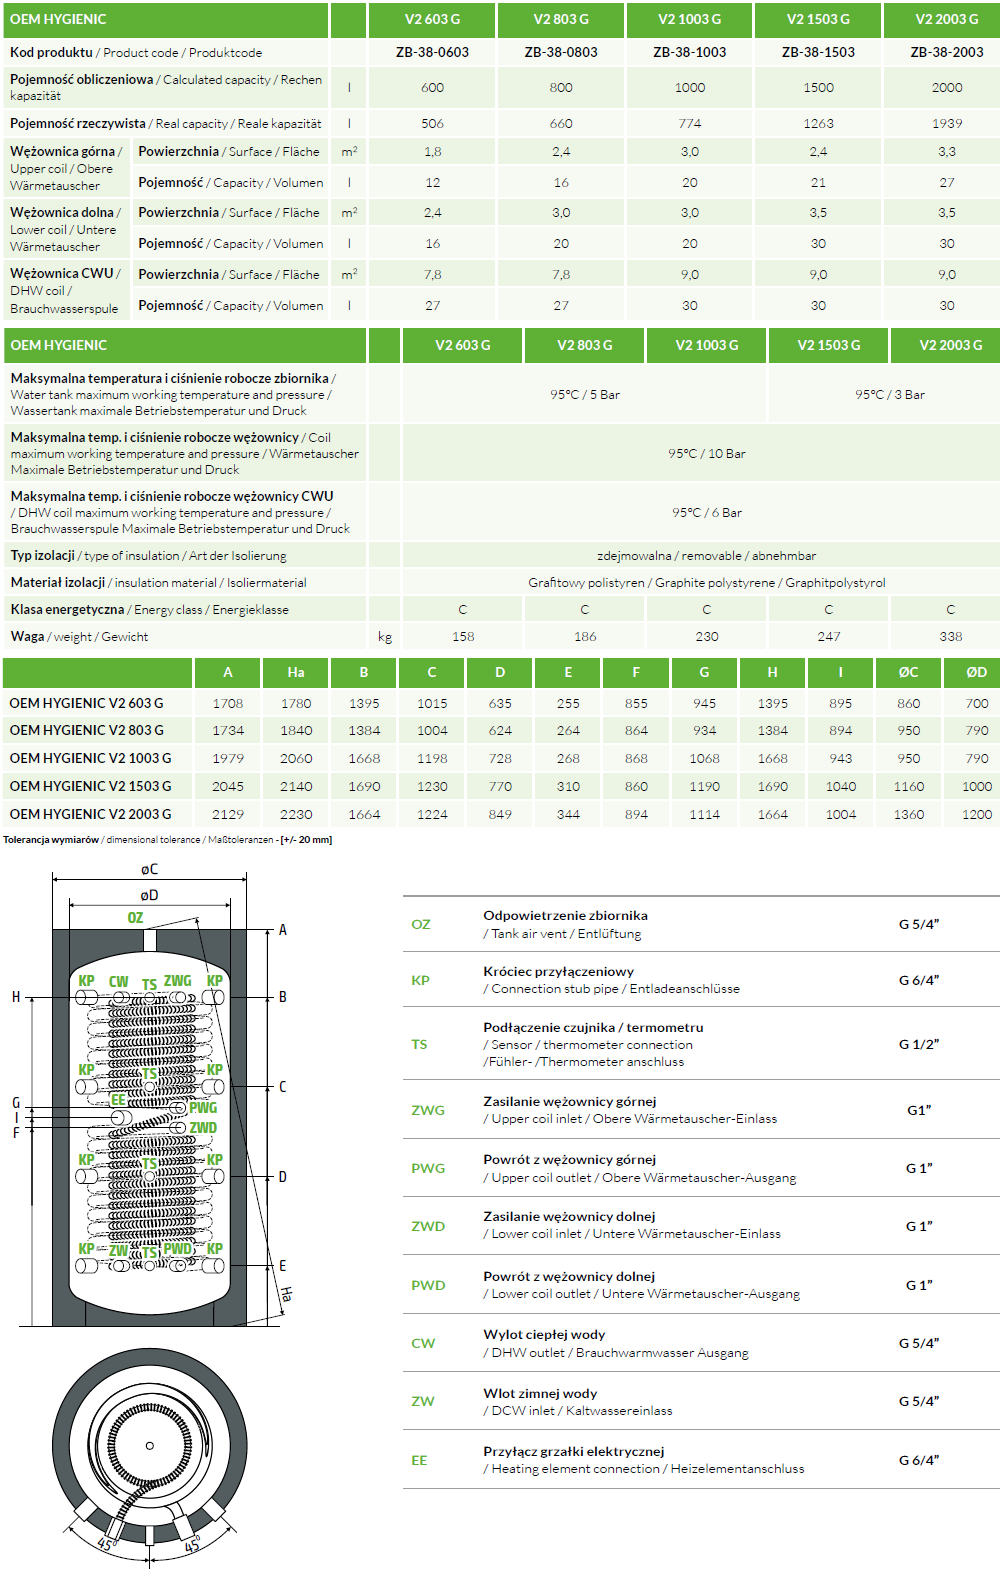This screenshot has height=1575, width=1000.
Task: Click 'Odpowietrzenie zbiornika' legend description
Action: click(x=565, y=915)
